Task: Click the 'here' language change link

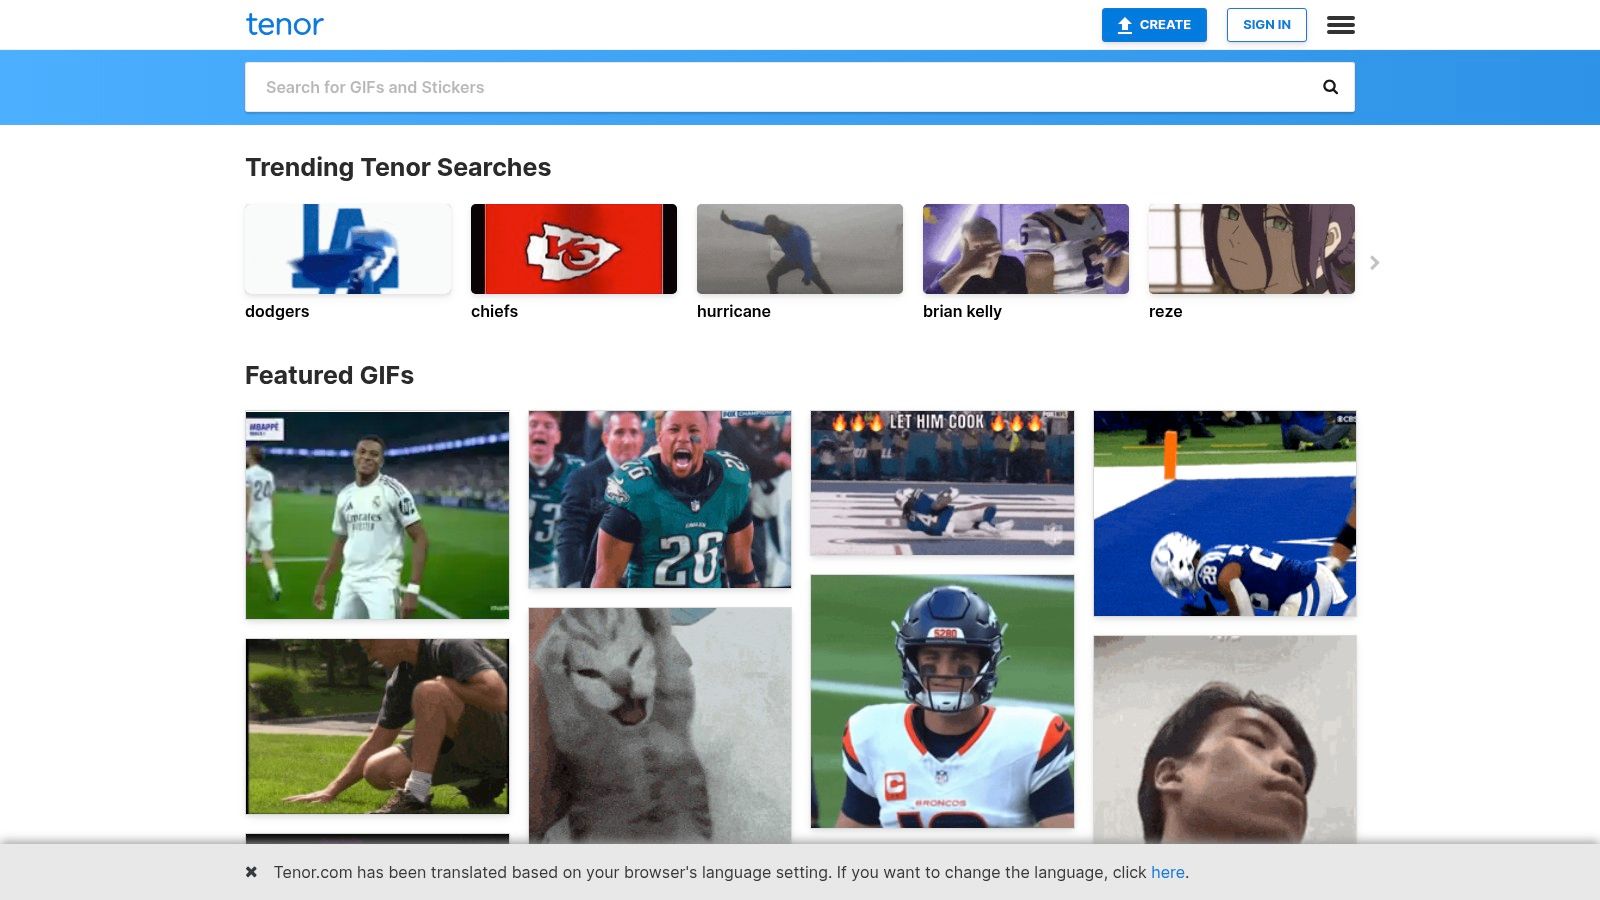Action: [1167, 872]
